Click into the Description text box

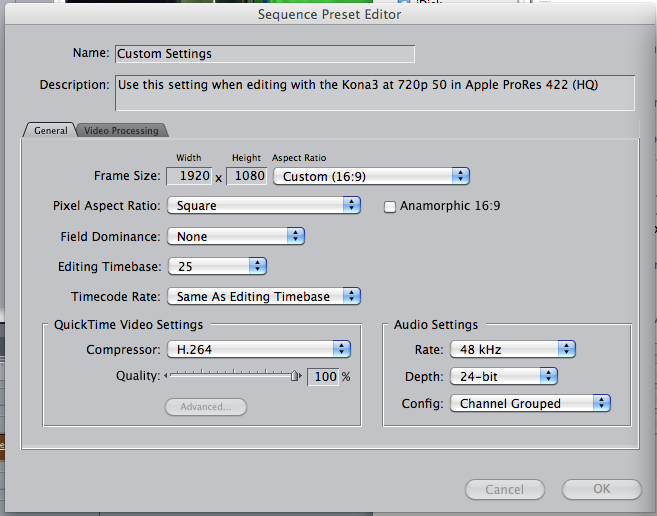click(x=375, y=93)
